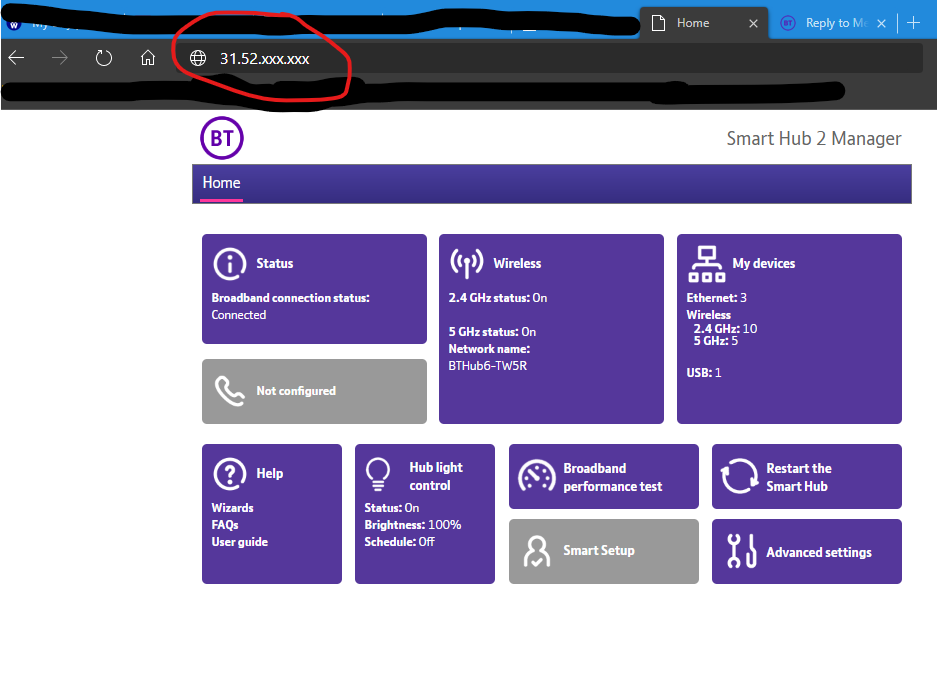This screenshot has height=687, width=937.
Task: Go to browser home page icon
Action: click(x=148, y=58)
